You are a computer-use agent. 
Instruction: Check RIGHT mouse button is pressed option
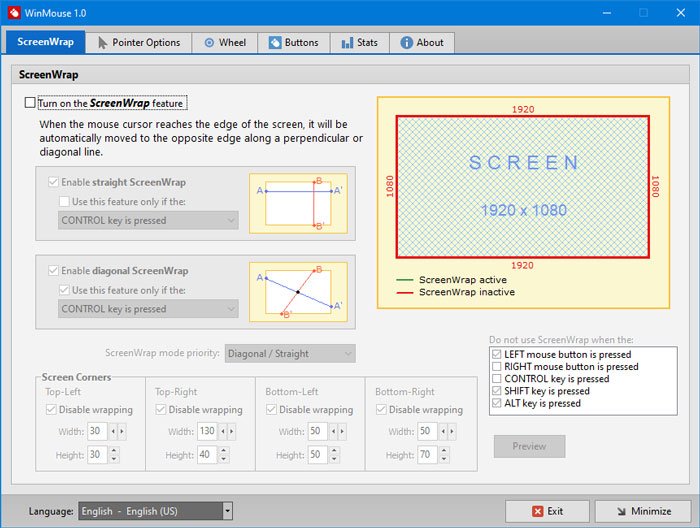pyautogui.click(x=497, y=367)
